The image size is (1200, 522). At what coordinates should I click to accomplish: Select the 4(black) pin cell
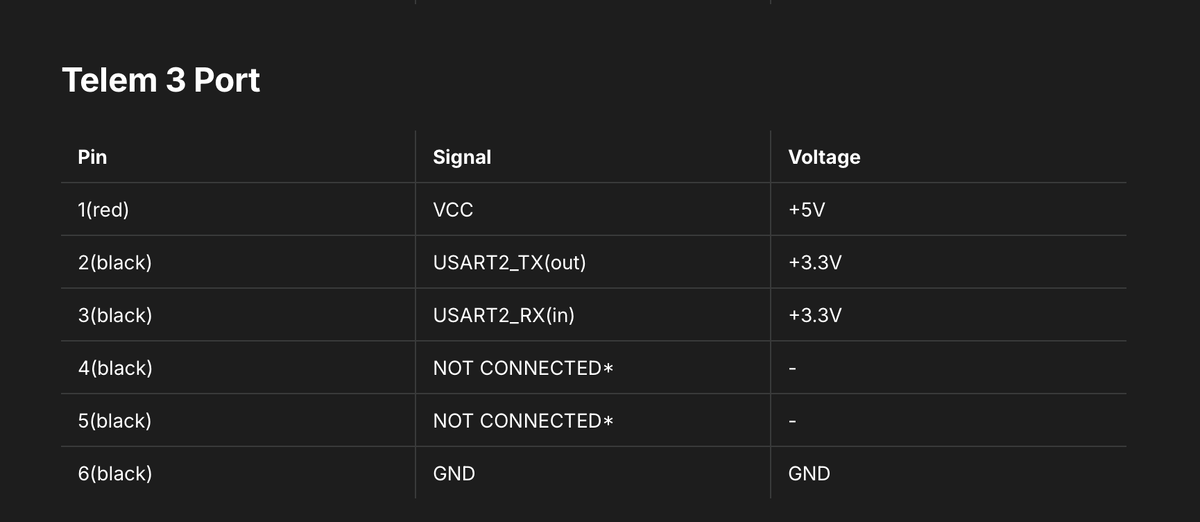(x=115, y=368)
